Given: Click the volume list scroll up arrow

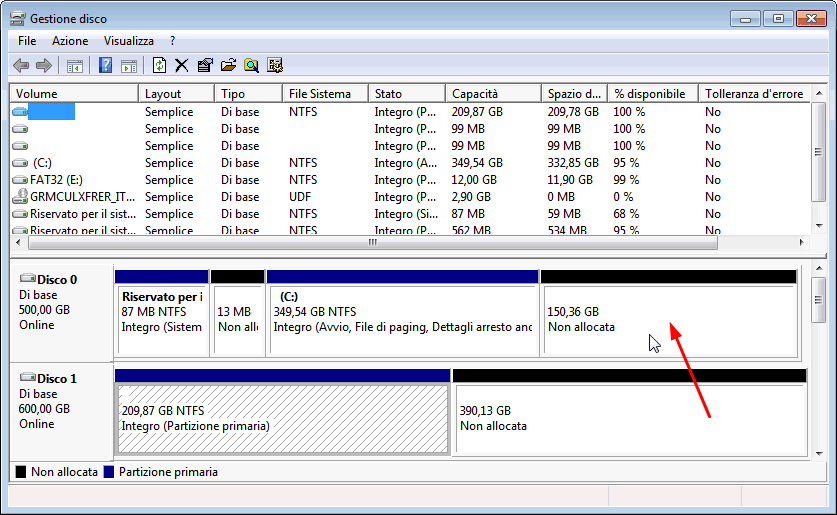Looking at the screenshot, I should point(819,94).
